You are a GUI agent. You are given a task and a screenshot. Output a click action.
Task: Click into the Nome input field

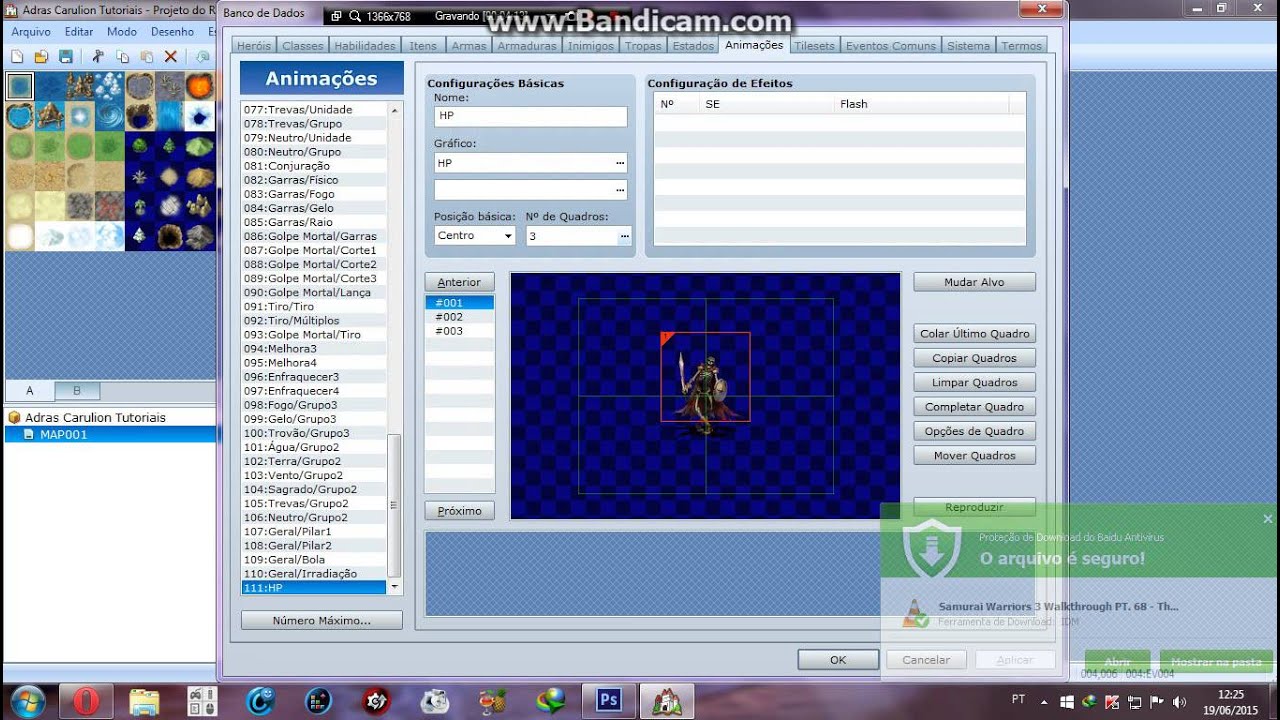point(530,116)
